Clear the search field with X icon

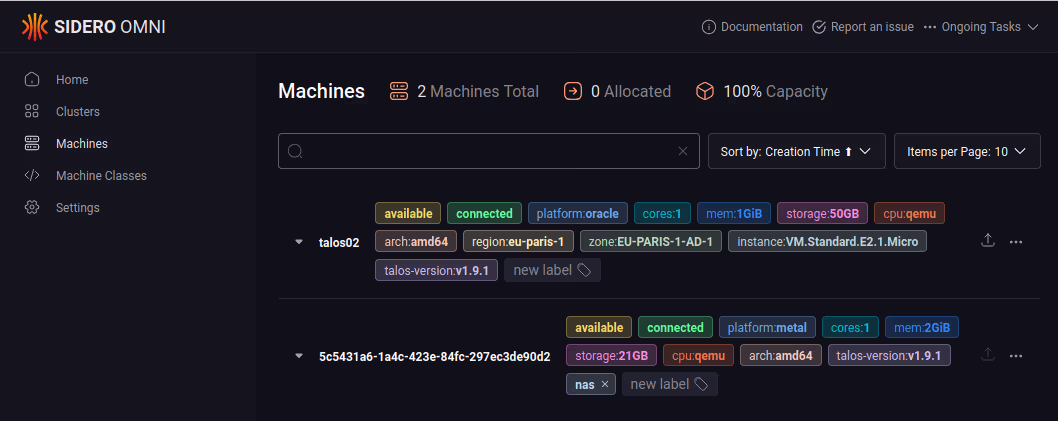pos(683,151)
